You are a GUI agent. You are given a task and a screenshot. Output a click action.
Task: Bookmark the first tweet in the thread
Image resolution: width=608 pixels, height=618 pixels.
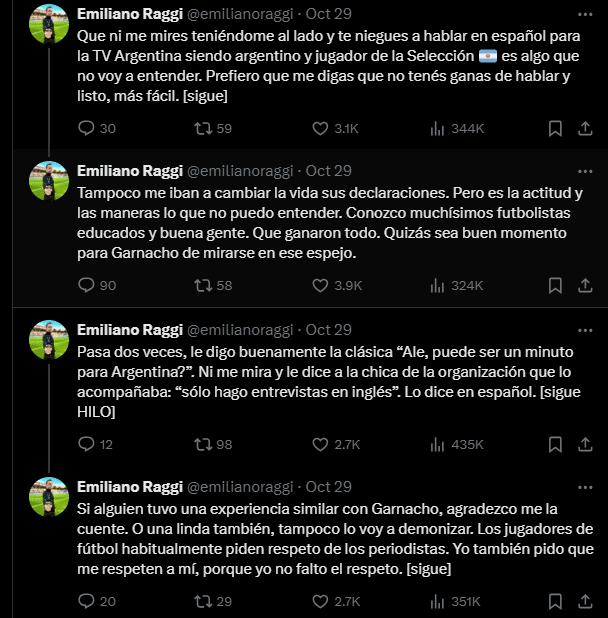click(556, 128)
